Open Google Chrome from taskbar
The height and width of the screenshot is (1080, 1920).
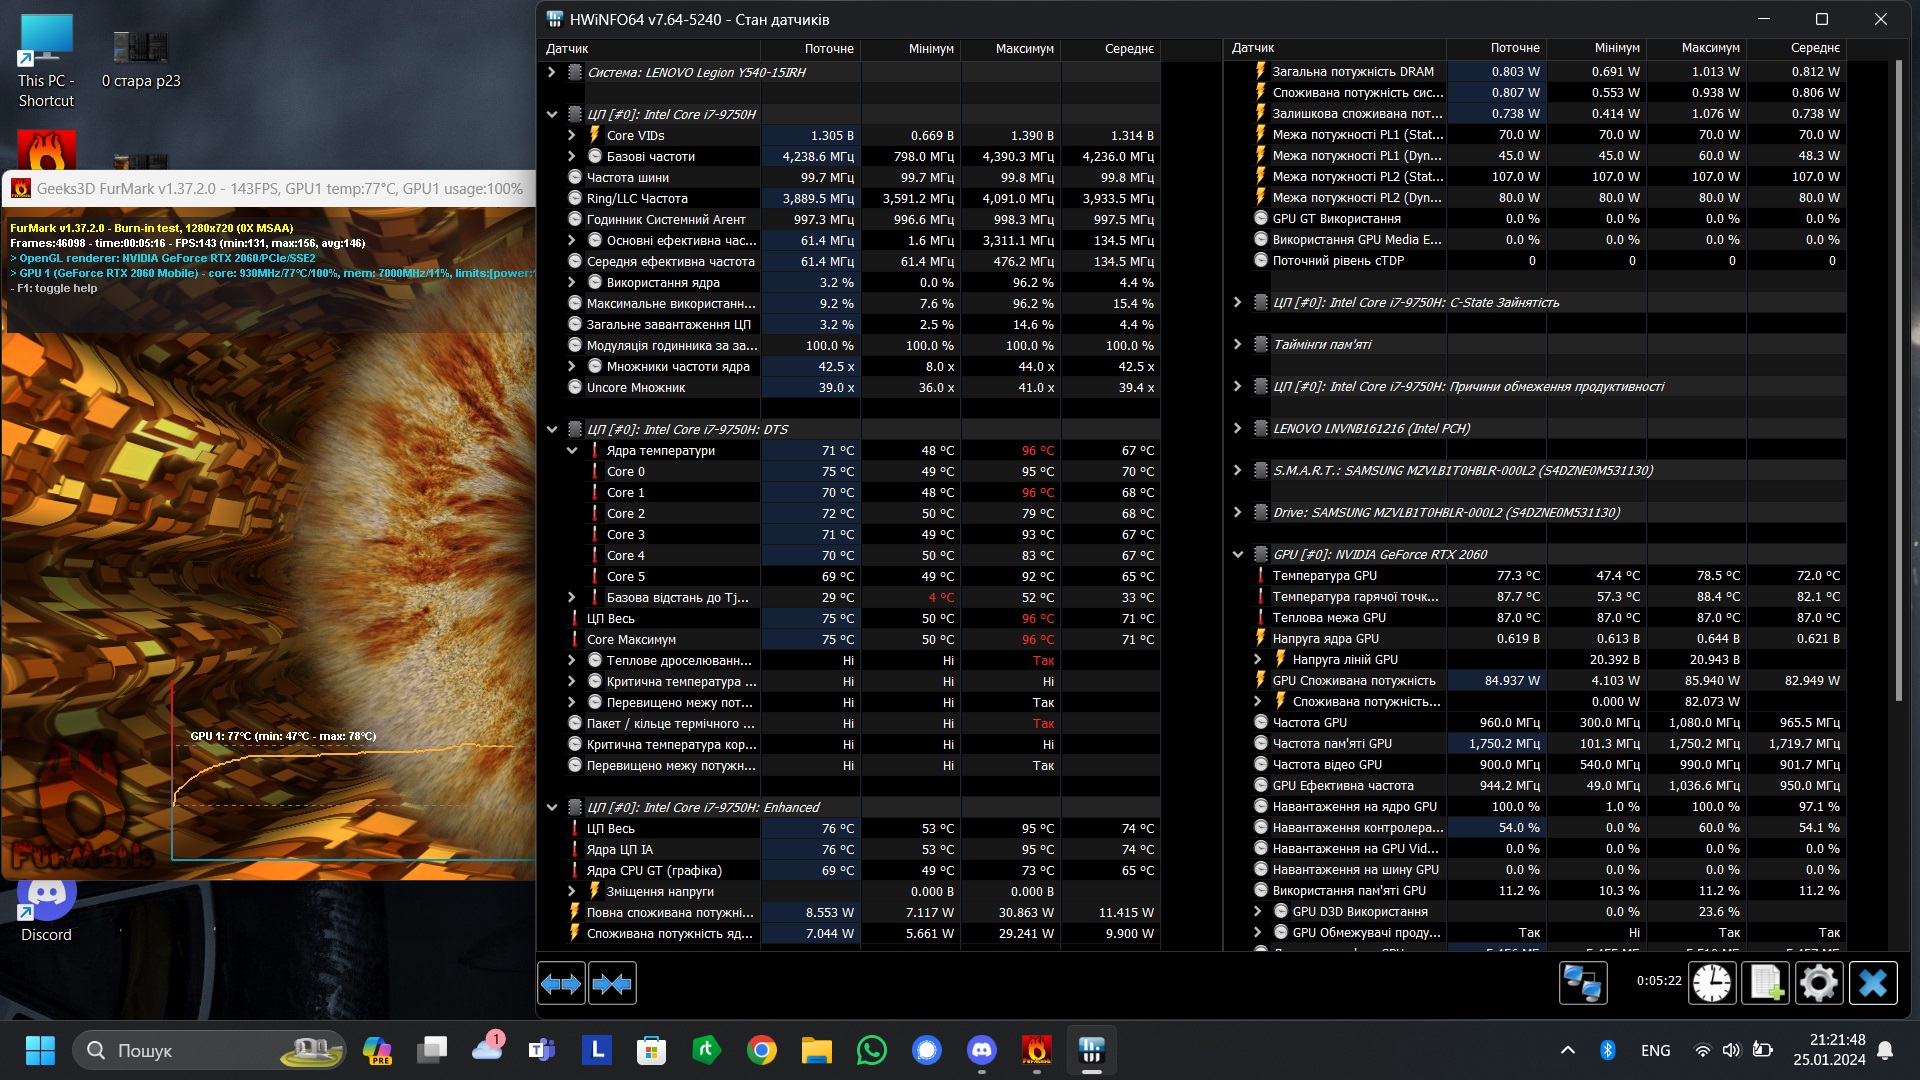[762, 1050]
